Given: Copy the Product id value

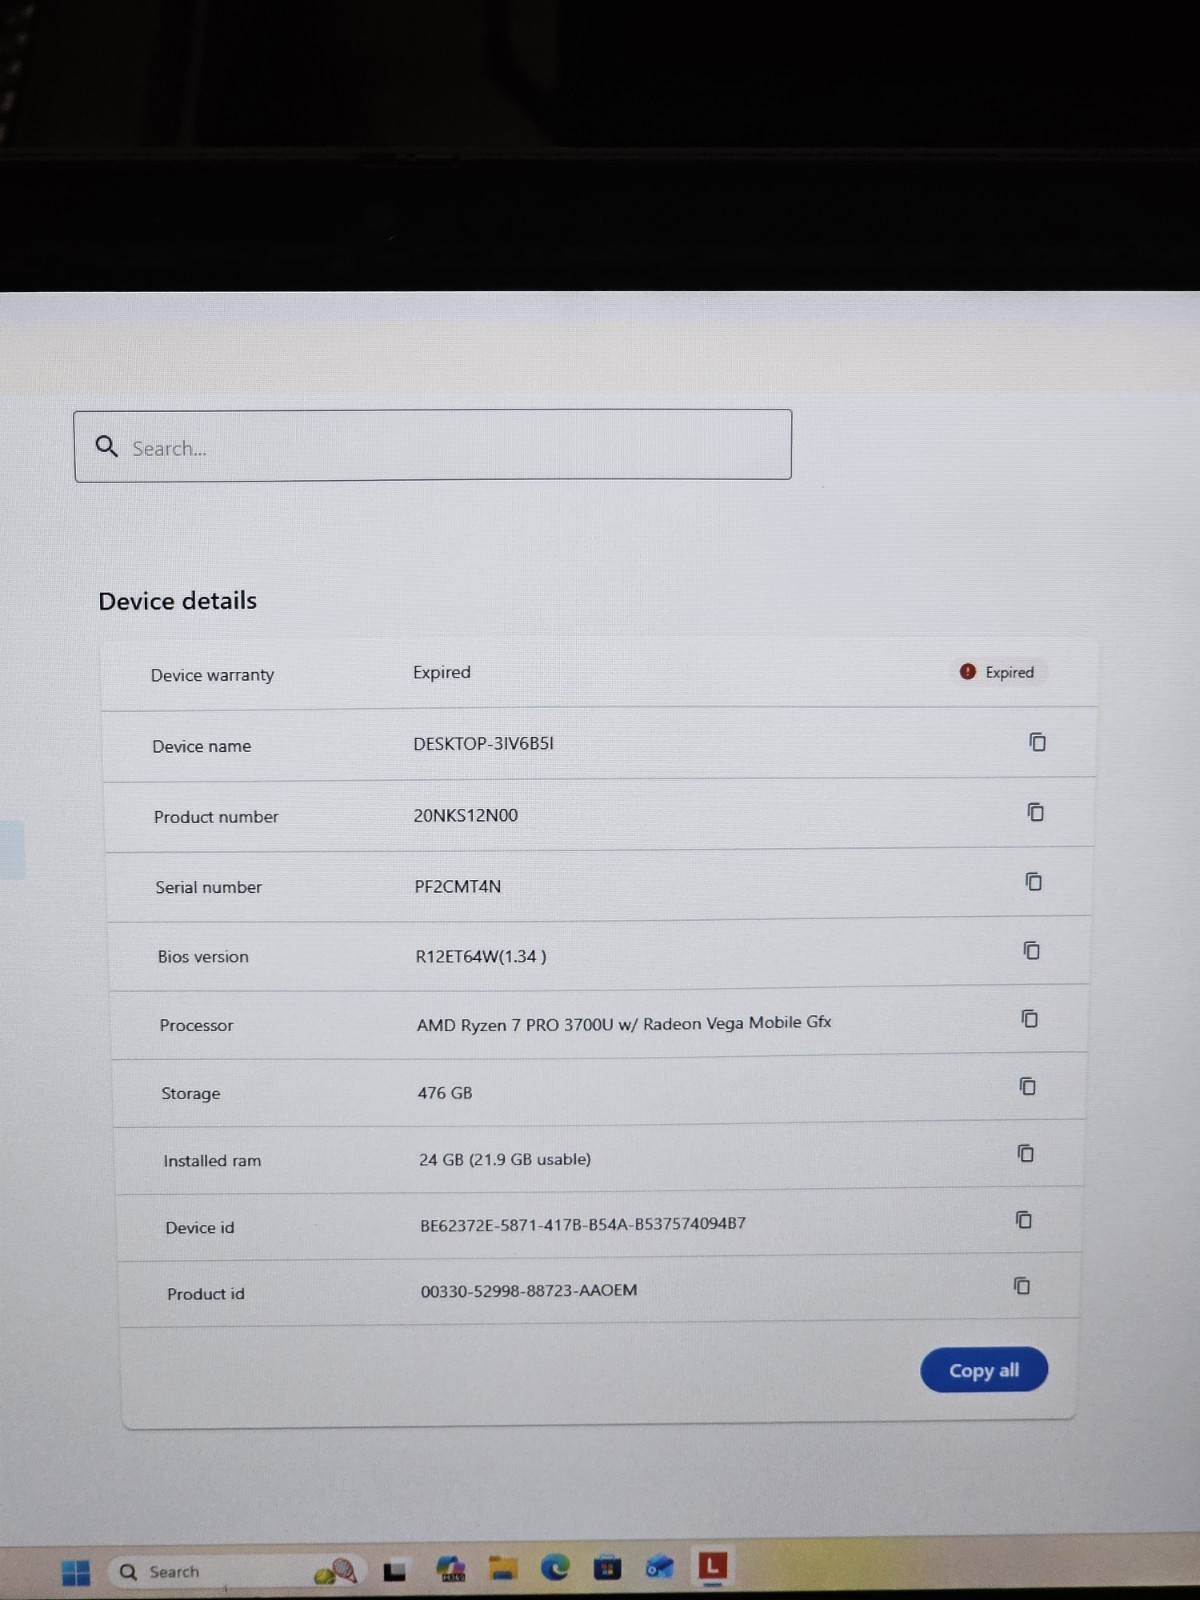Looking at the screenshot, I should (1021, 1285).
